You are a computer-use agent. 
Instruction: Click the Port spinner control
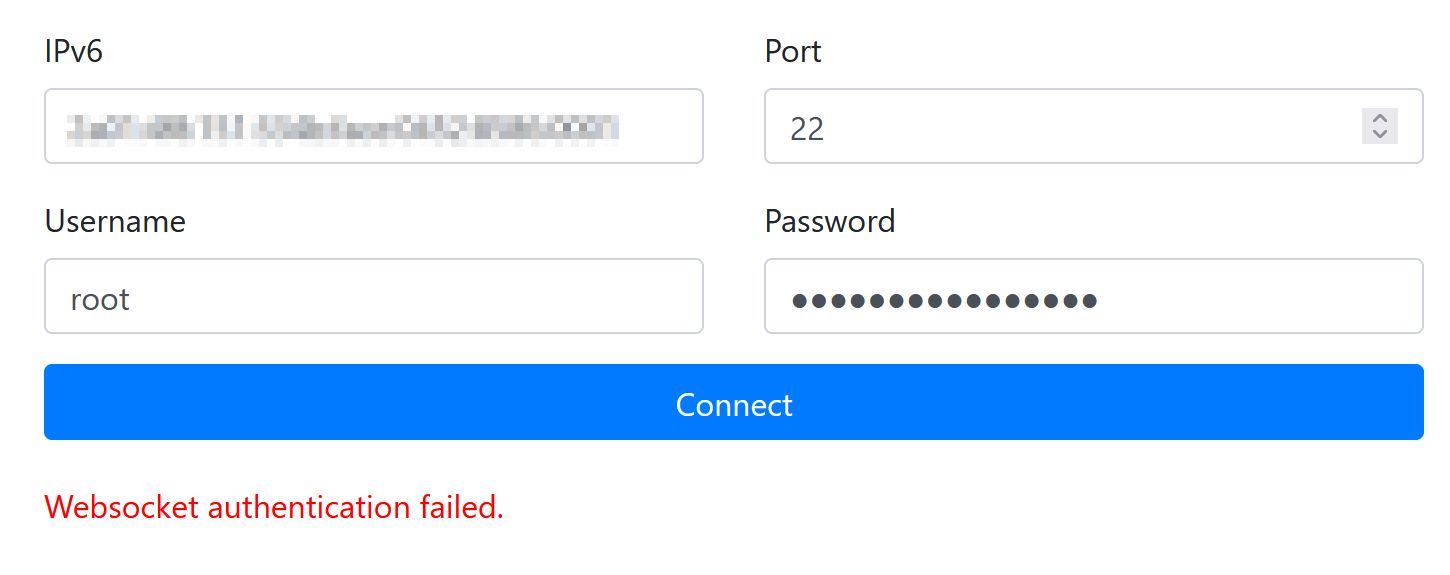click(x=1380, y=126)
